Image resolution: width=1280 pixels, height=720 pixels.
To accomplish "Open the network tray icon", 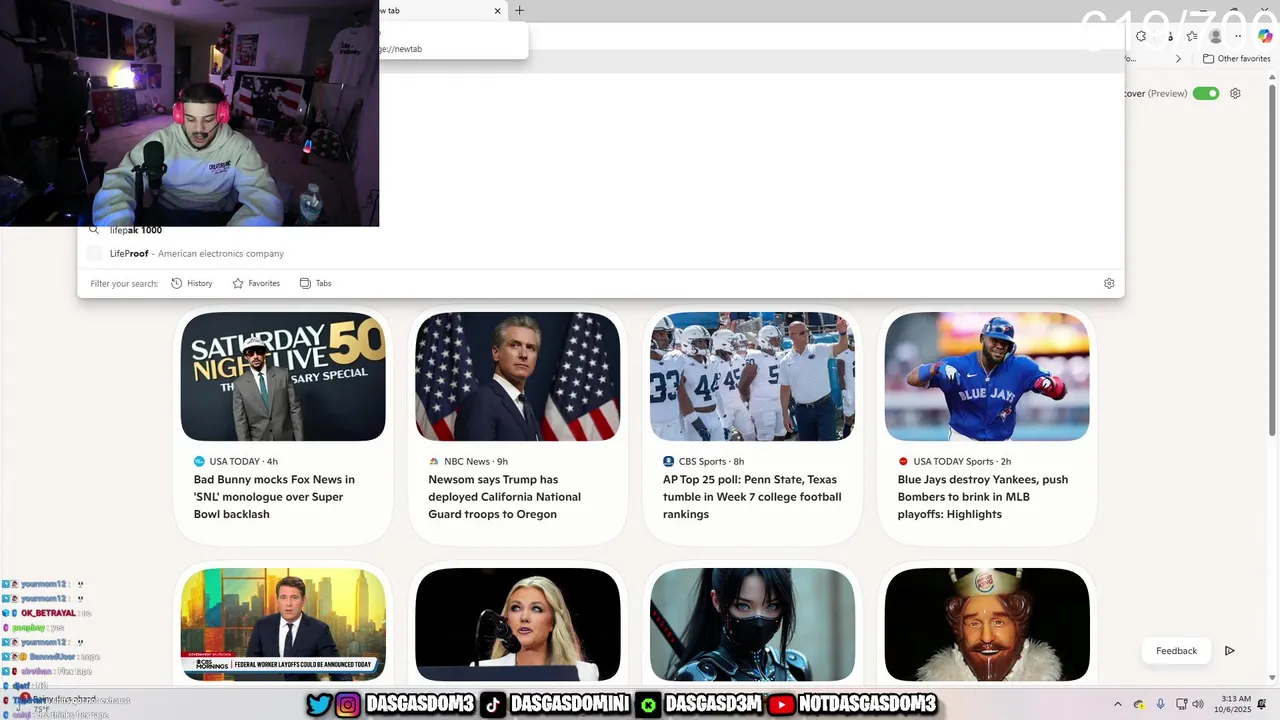I will click(x=1181, y=704).
